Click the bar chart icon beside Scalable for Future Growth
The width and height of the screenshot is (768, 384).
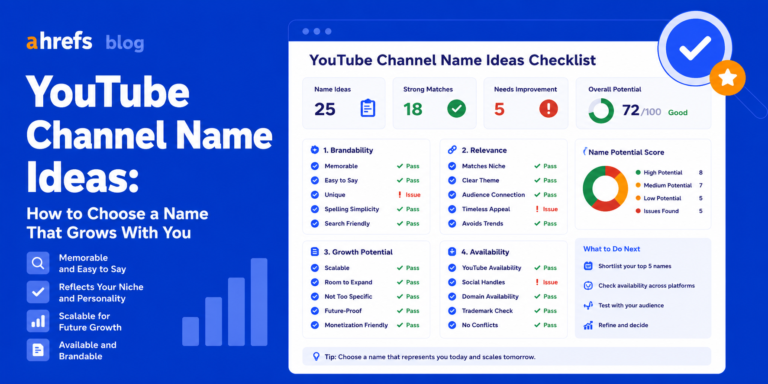(38, 321)
